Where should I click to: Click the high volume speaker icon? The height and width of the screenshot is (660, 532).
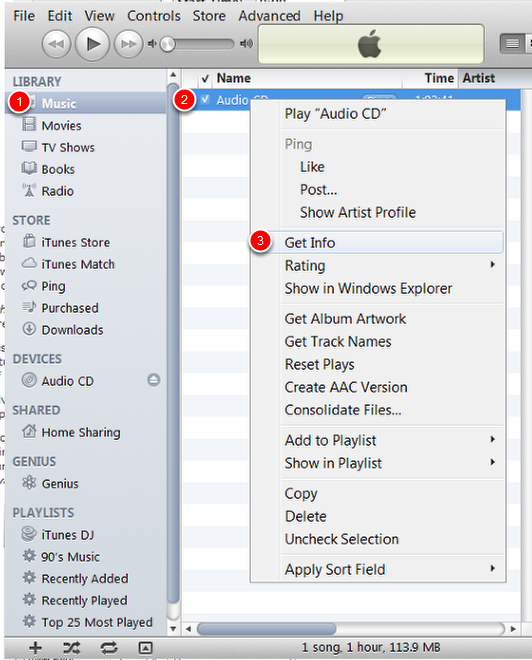point(246,44)
